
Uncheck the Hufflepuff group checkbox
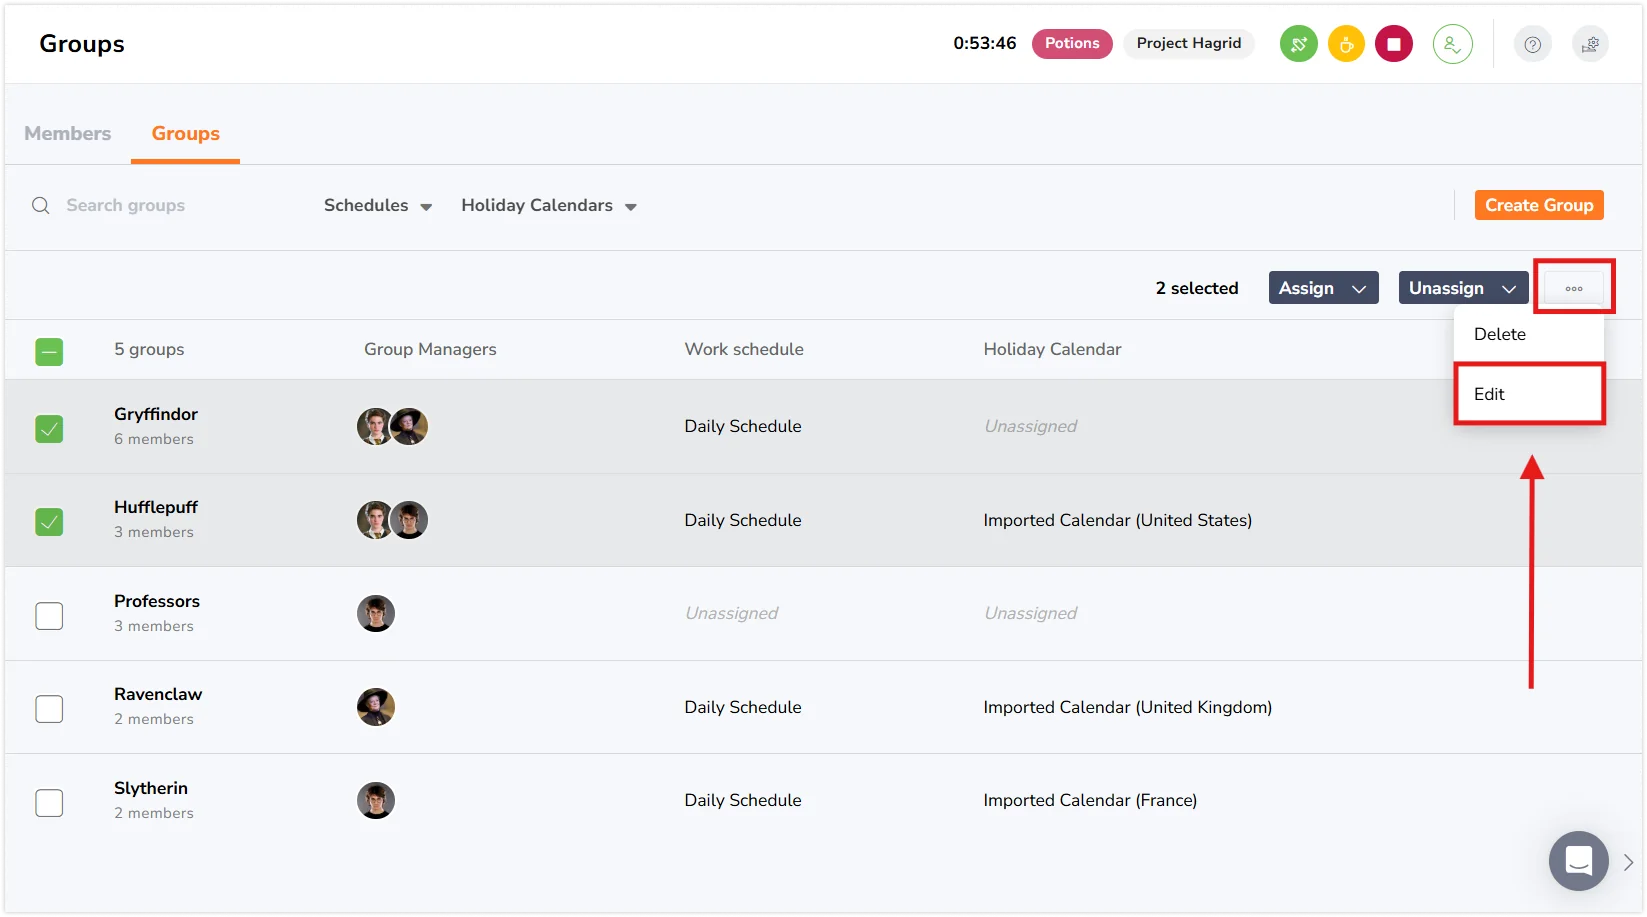49,522
